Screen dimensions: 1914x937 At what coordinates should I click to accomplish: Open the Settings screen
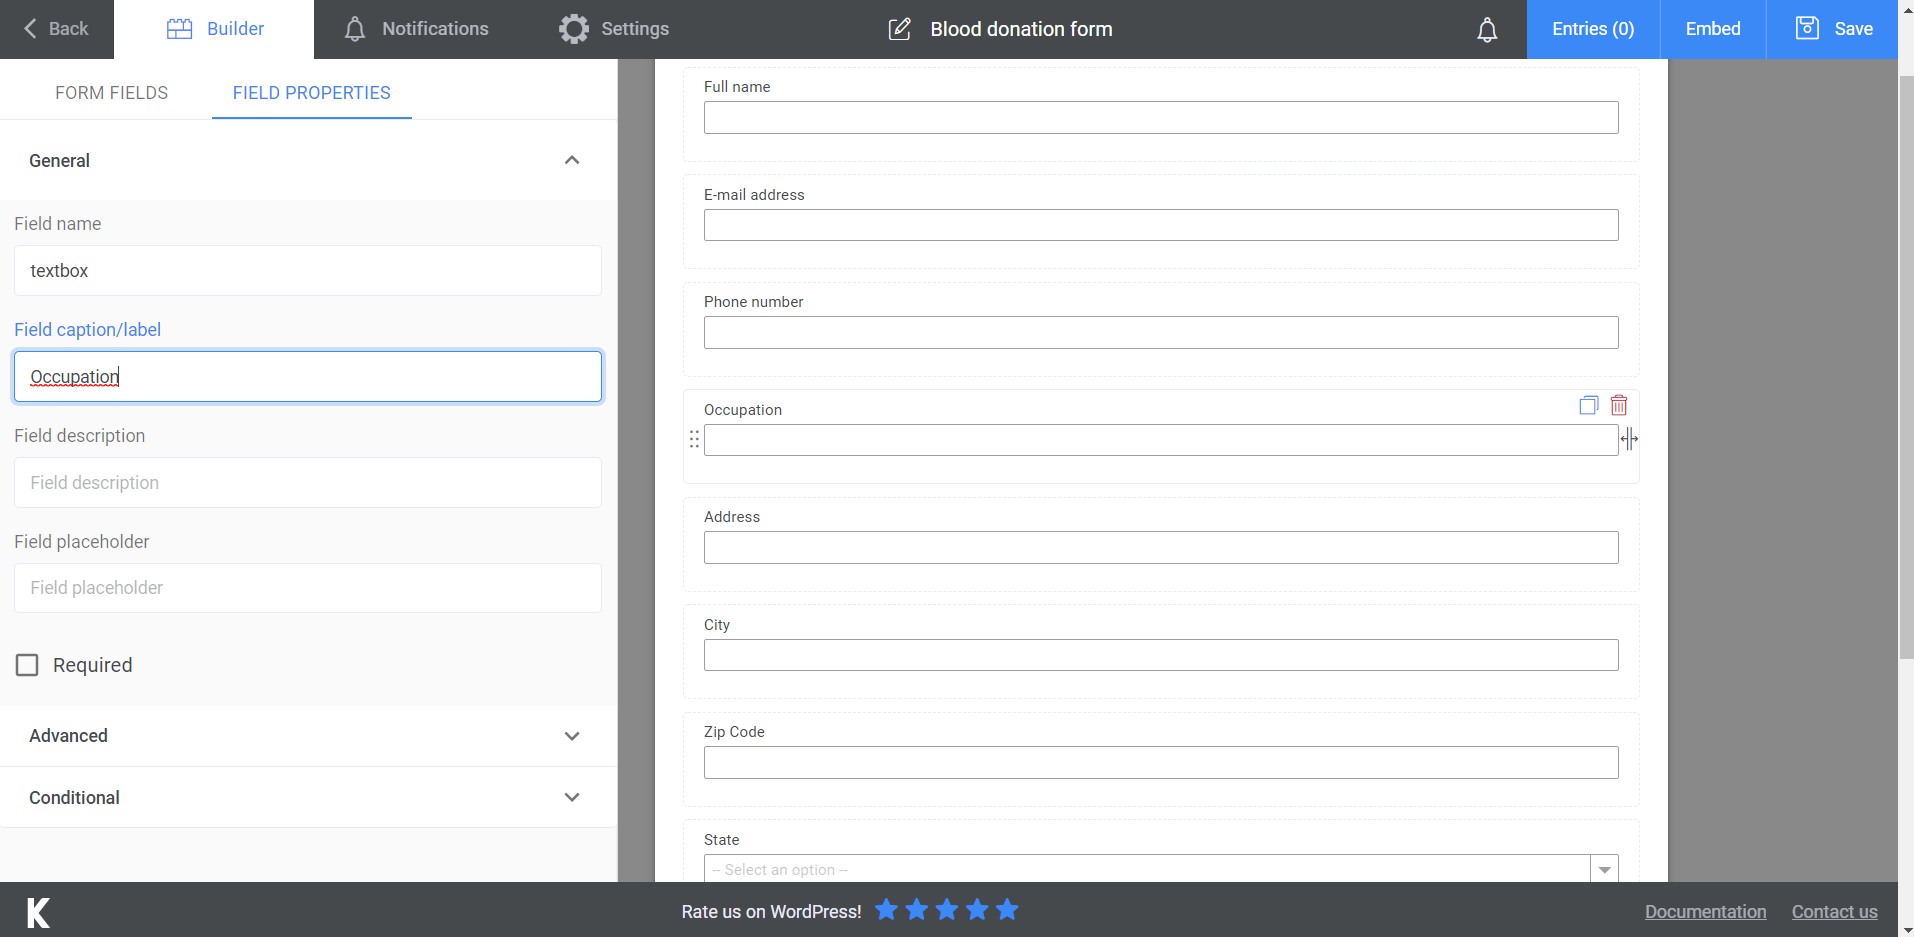pos(613,29)
